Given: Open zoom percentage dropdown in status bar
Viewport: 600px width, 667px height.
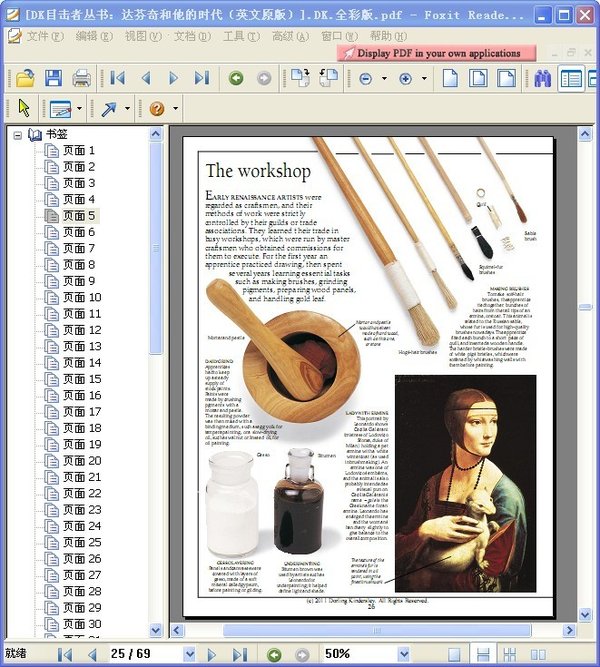Looking at the screenshot, I should [404, 654].
